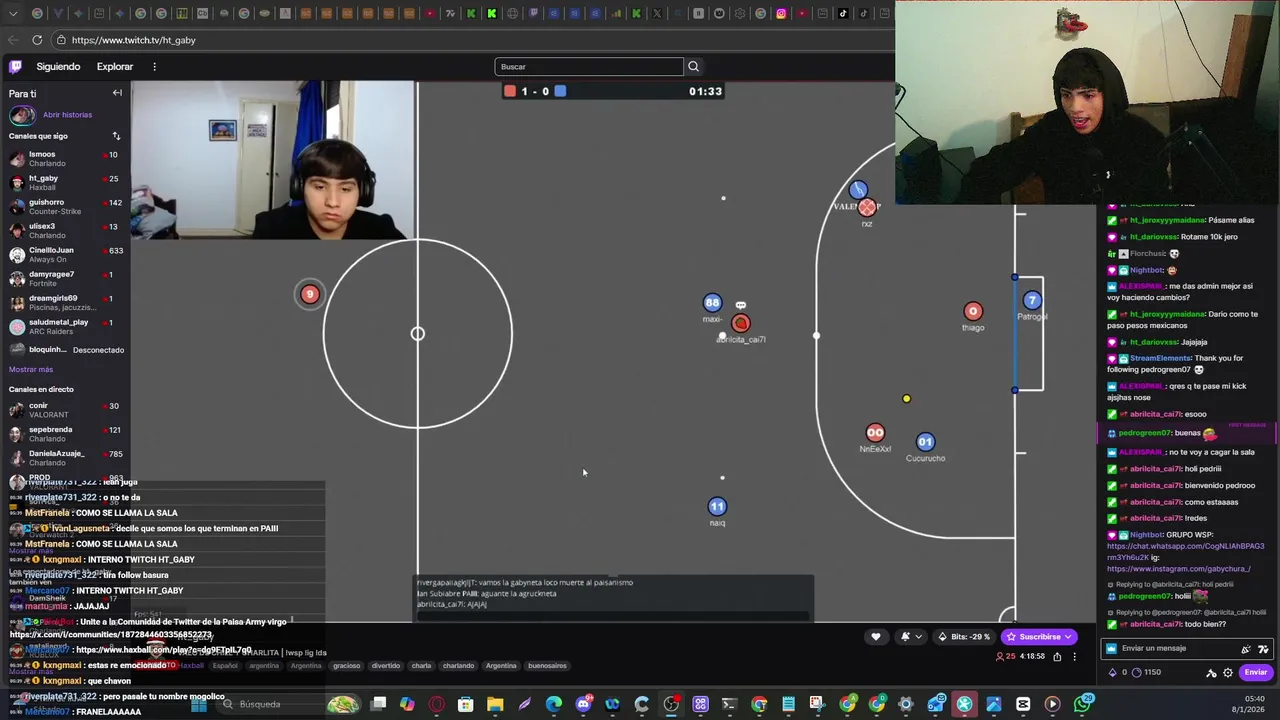Open Outlook mail from taskbar
The image size is (1280, 720).
coord(935,704)
